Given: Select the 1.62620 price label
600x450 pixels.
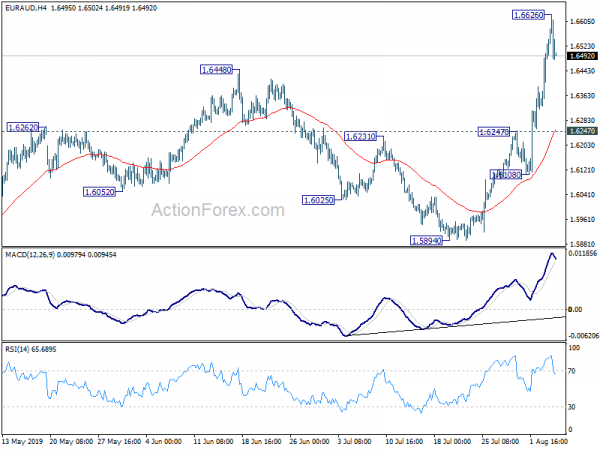Looking at the screenshot, I should 23,127.
